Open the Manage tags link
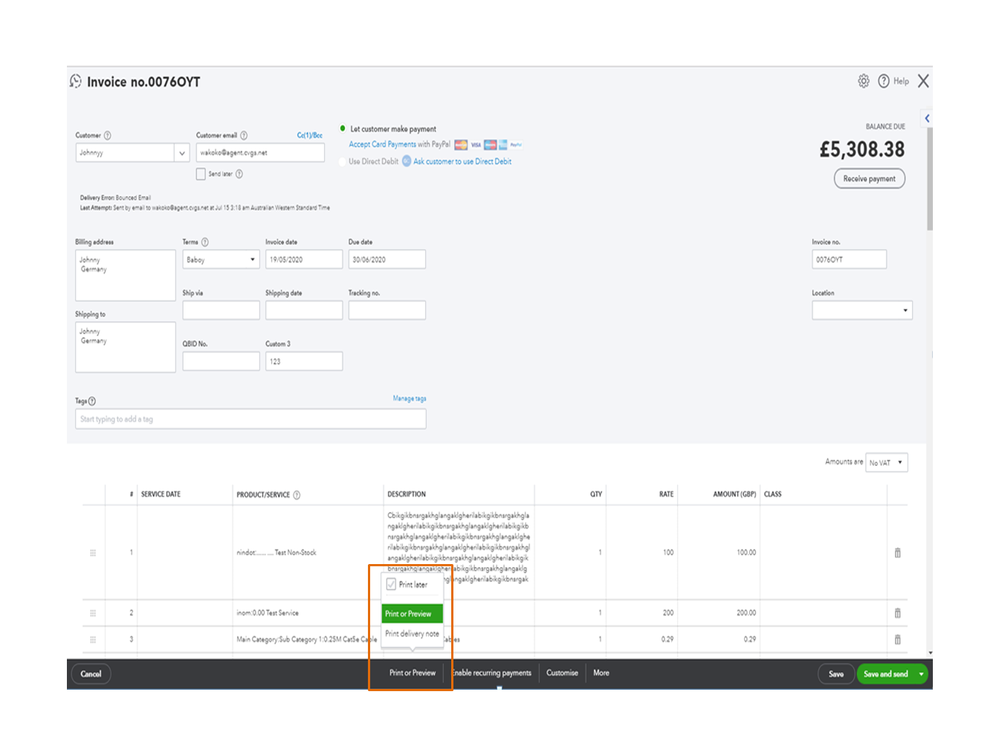The image size is (999, 749). click(410, 399)
